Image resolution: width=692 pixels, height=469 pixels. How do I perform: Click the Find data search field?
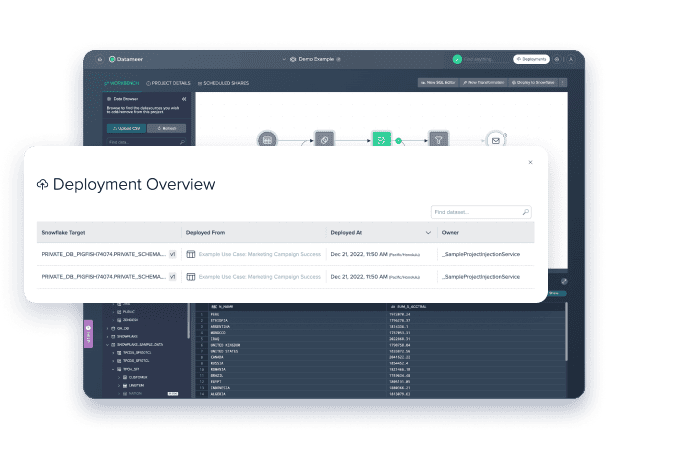(x=147, y=142)
